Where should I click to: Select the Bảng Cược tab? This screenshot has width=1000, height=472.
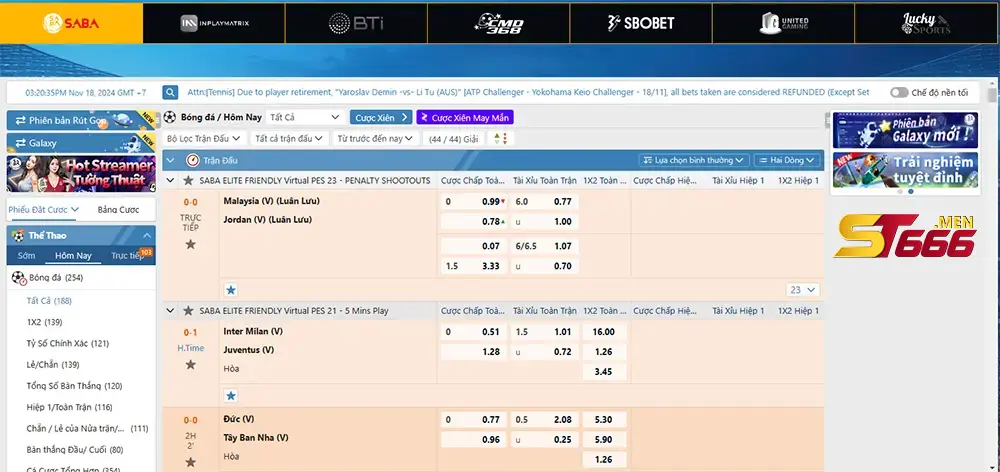(119, 209)
